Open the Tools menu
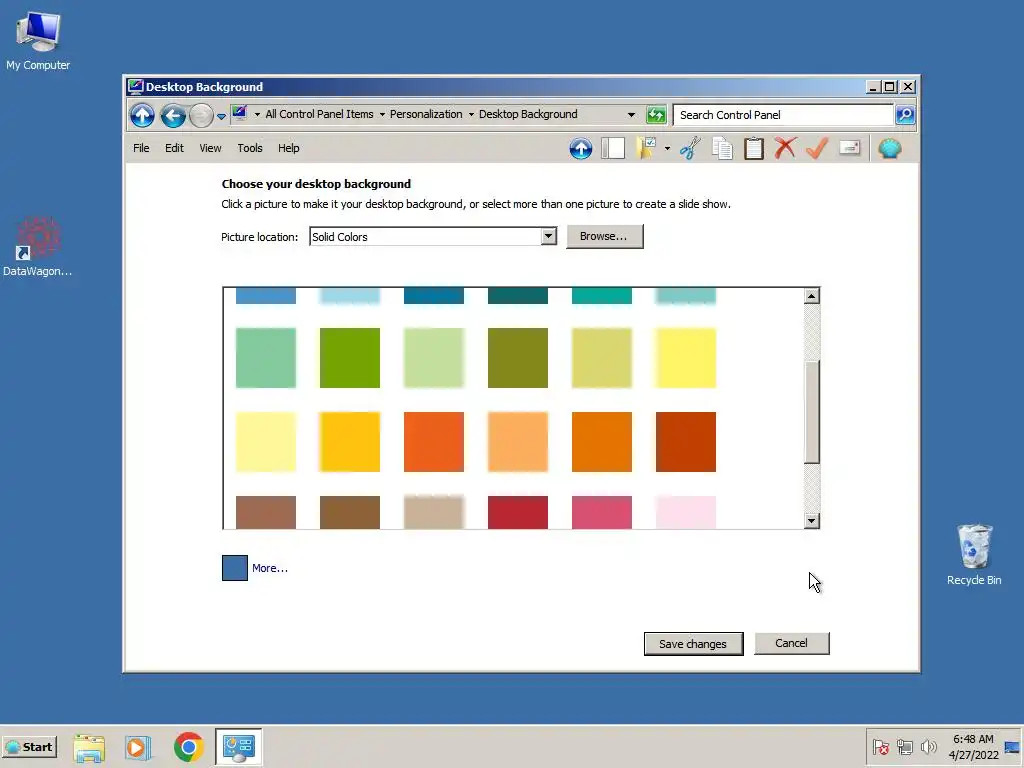Viewport: 1024px width, 768px height. click(249, 148)
